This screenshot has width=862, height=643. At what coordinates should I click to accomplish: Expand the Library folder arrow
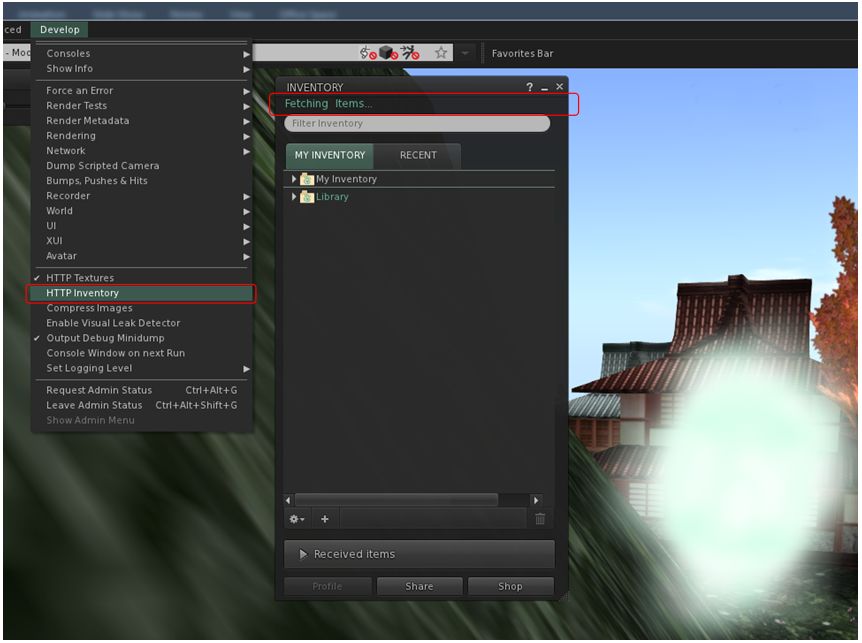pyautogui.click(x=294, y=197)
